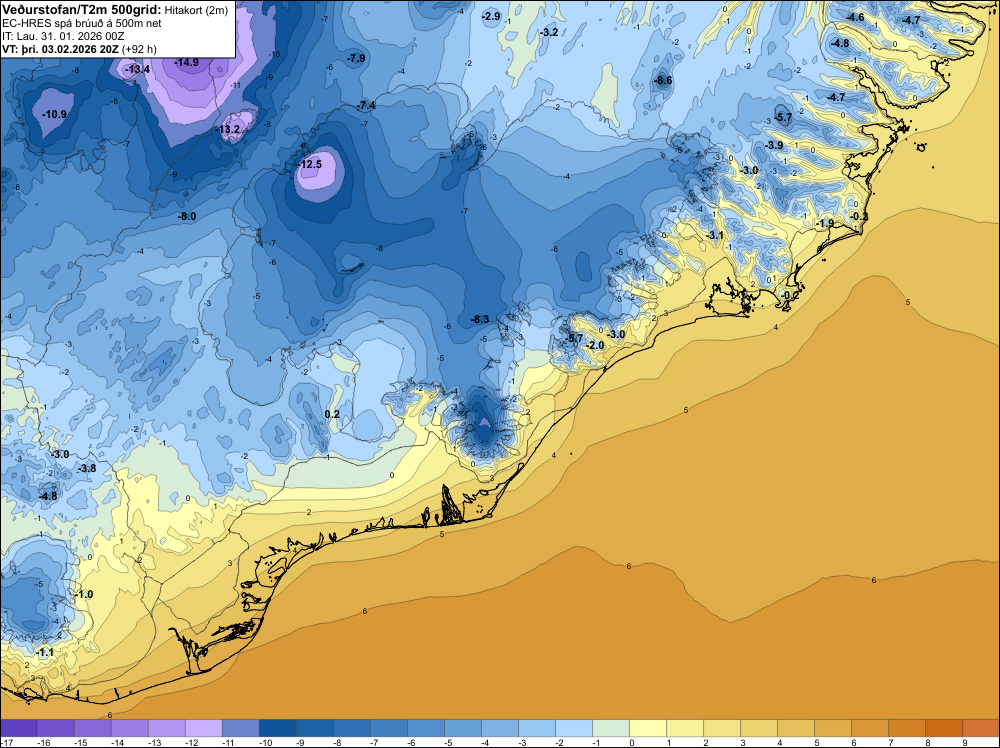Click the -3.1 temperature label

point(715,235)
